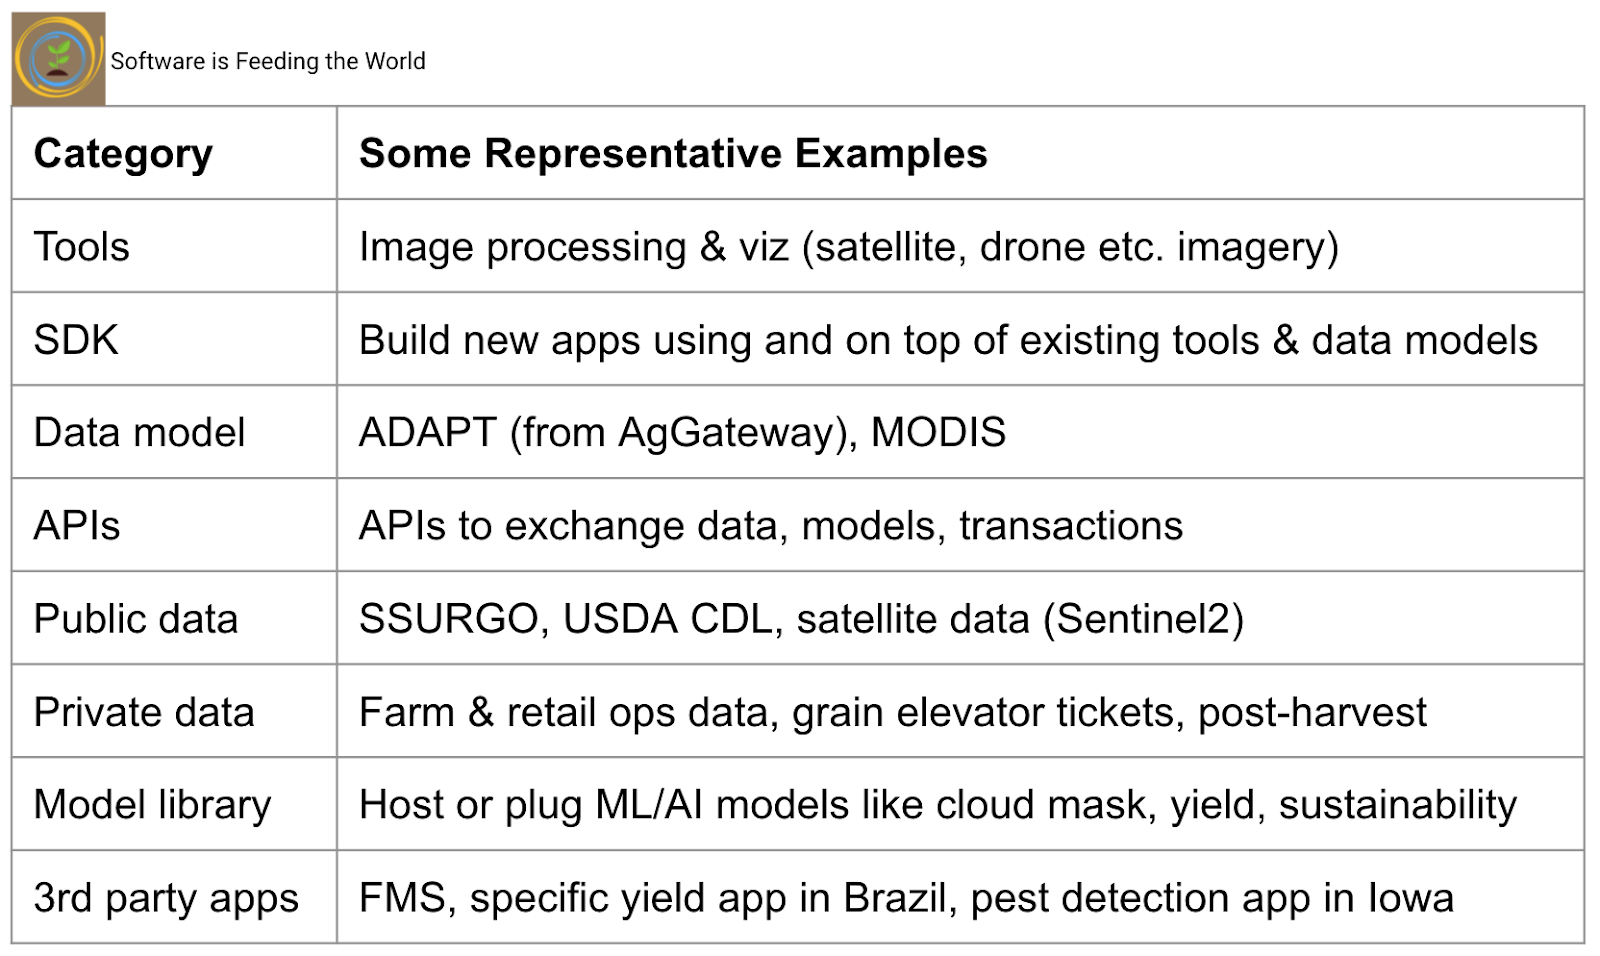The image size is (1600, 956).
Task: Click the "ADAPT (from AgGateway), MODIS" cell
Action: click(x=682, y=433)
